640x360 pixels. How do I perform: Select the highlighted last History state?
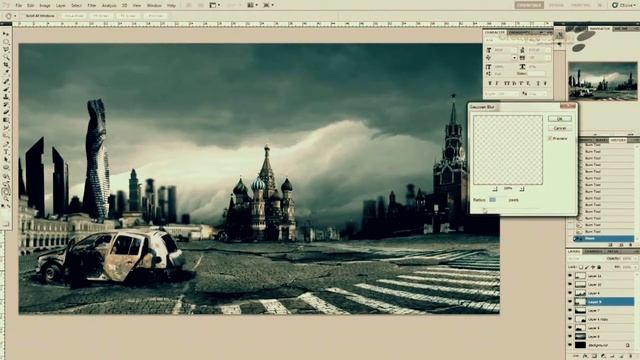pos(603,238)
